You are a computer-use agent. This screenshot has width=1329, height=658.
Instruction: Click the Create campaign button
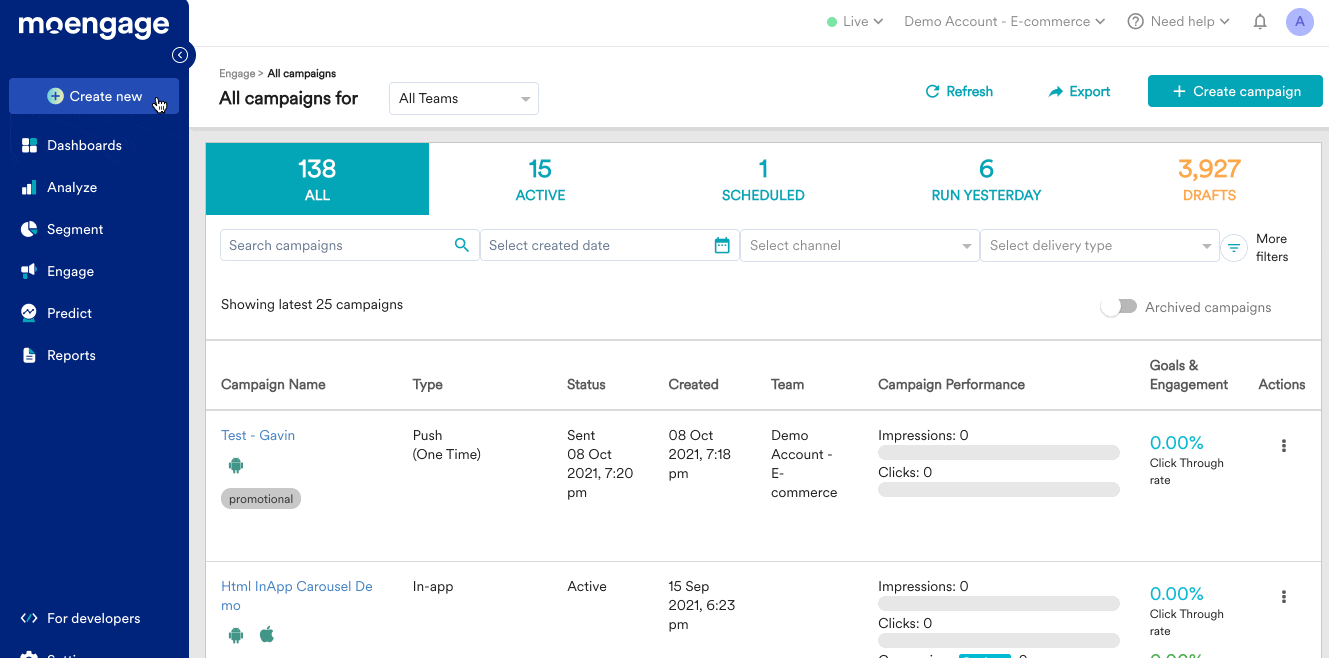pos(1235,90)
